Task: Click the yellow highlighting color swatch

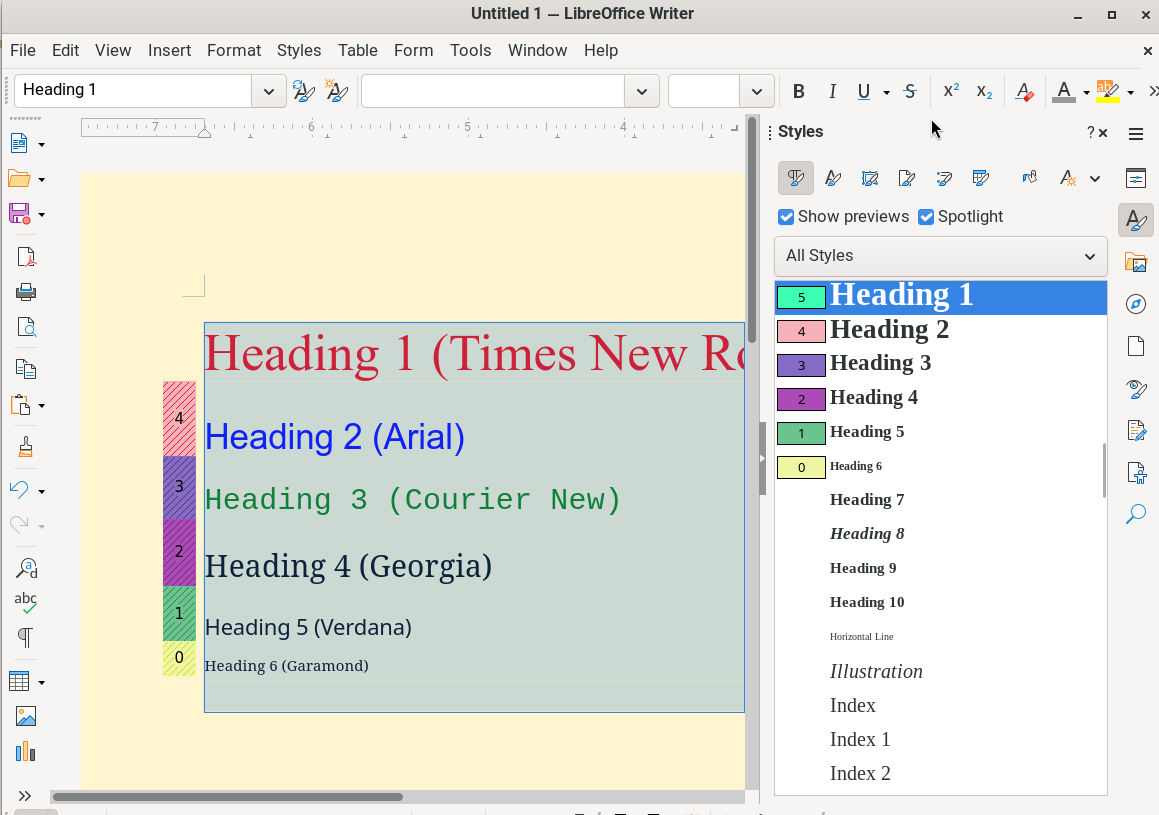Action: (x=1107, y=91)
